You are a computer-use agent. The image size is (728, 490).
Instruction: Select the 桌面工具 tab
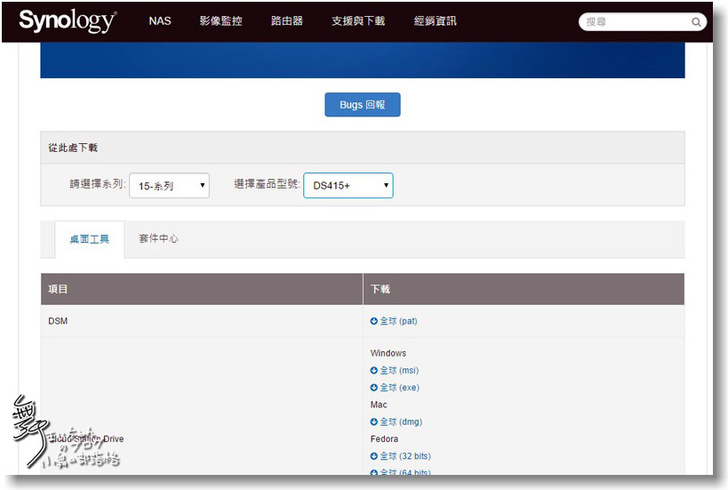(89, 240)
